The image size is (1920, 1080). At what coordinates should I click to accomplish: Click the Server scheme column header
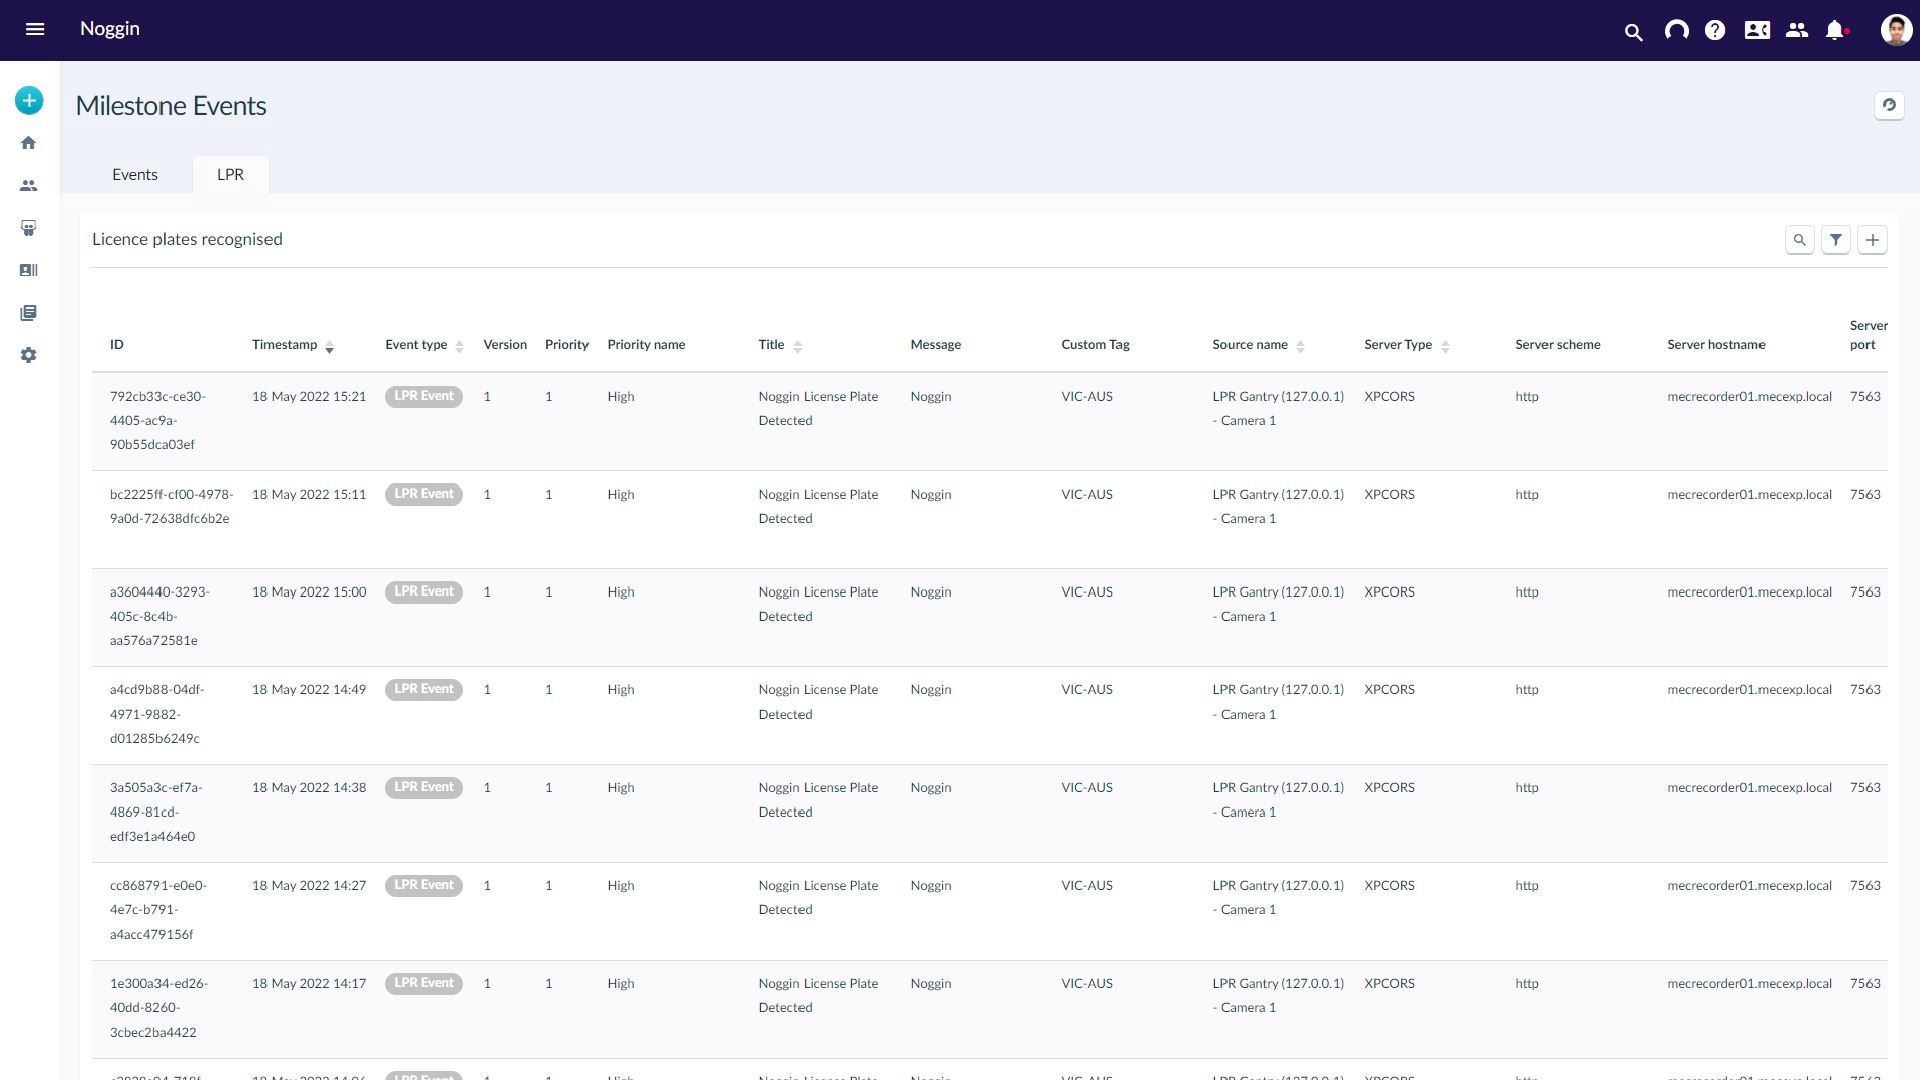[1557, 345]
